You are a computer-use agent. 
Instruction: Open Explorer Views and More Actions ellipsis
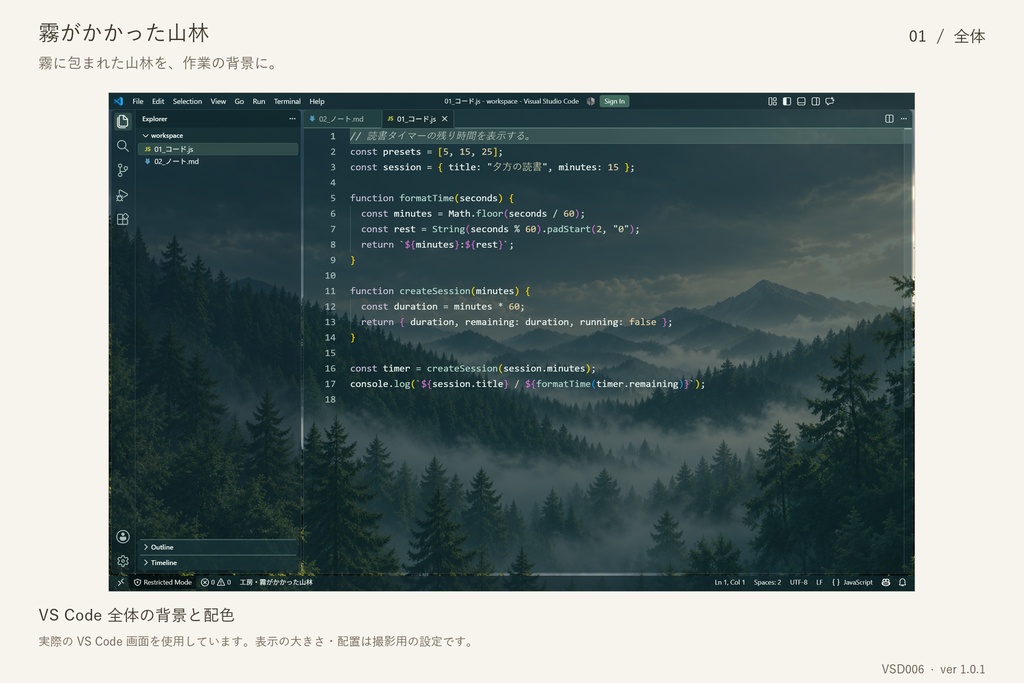pos(292,119)
